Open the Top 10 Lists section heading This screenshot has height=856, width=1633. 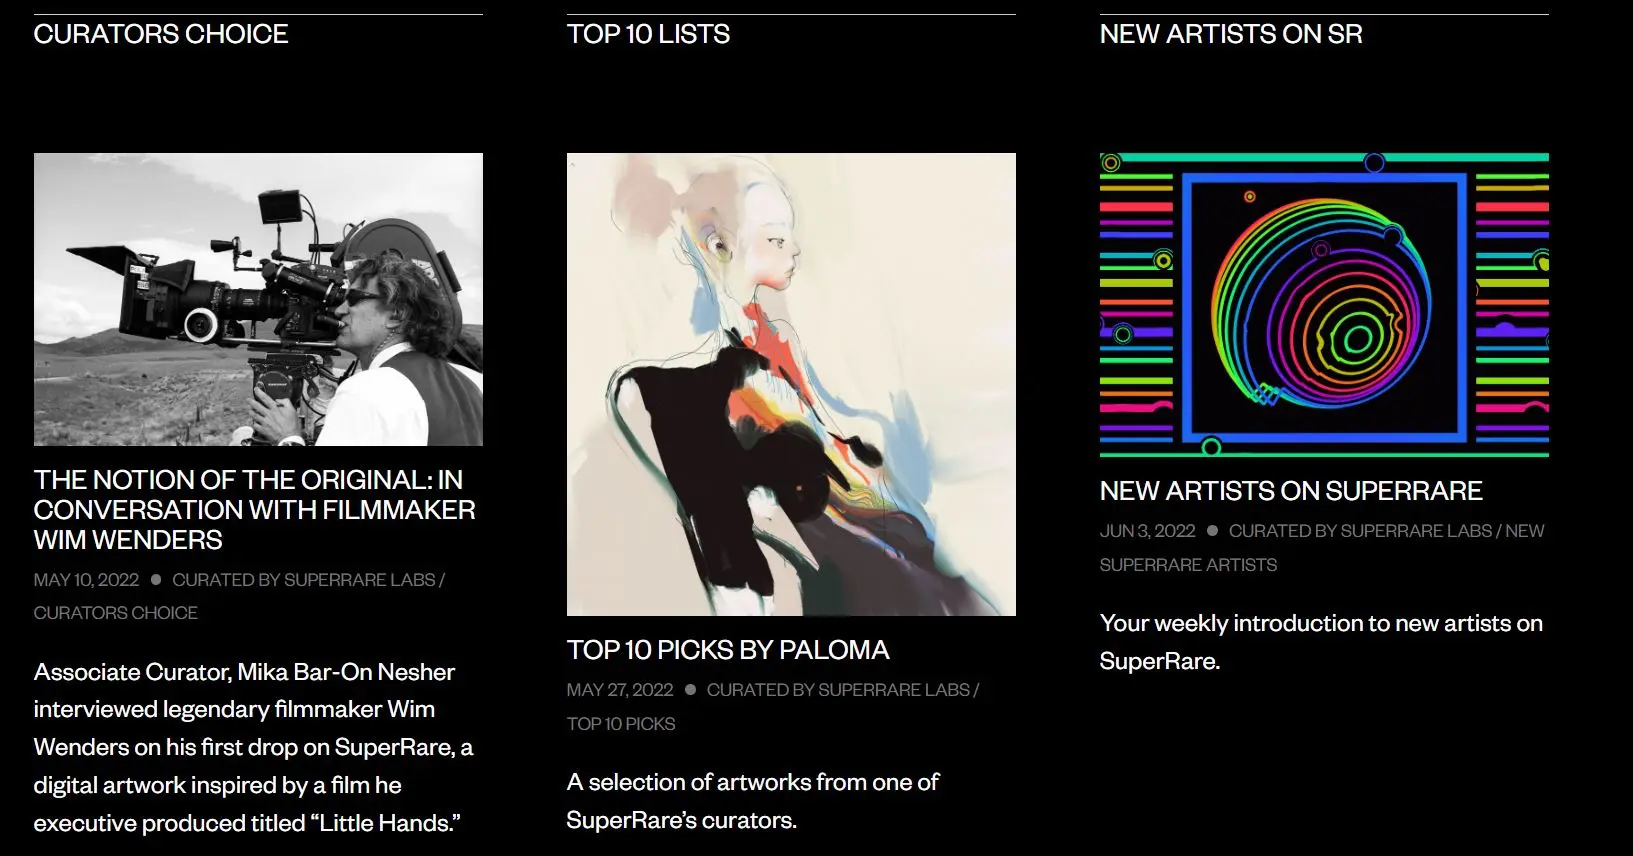648,34
